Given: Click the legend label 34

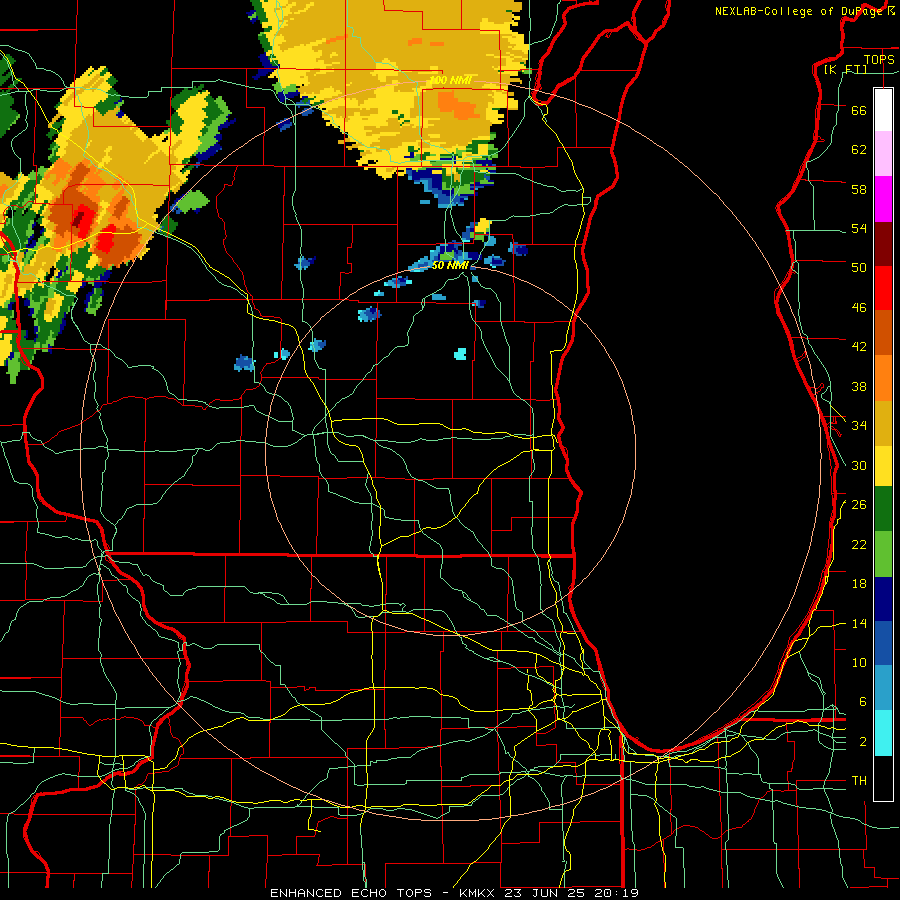Looking at the screenshot, I should click(859, 425).
